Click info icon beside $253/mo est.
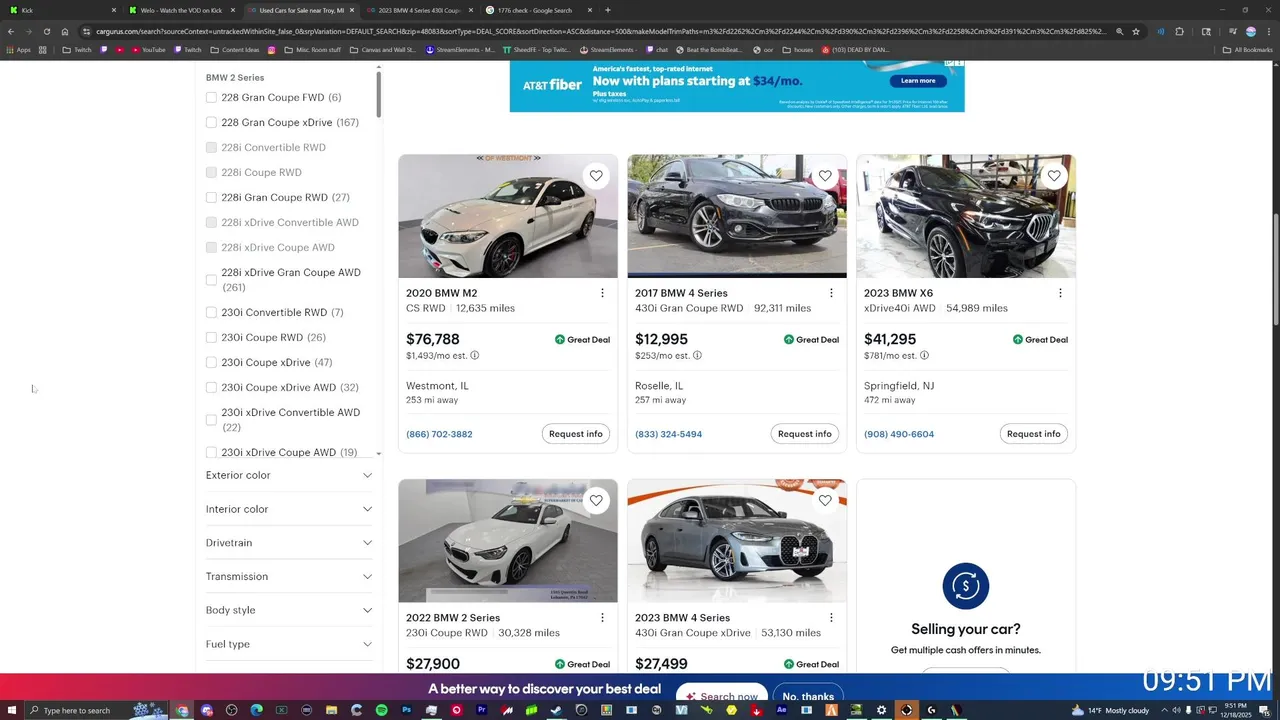The image size is (1280, 720). 697,356
